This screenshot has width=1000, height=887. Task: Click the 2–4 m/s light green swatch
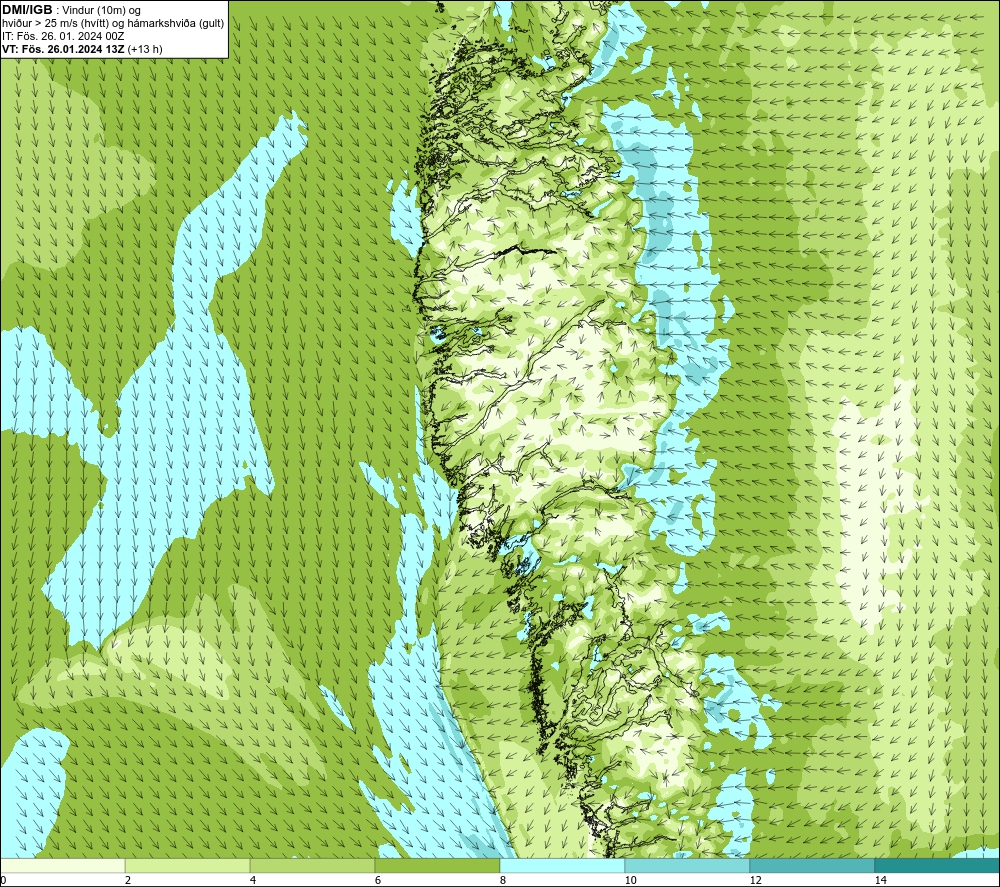[x=188, y=866]
